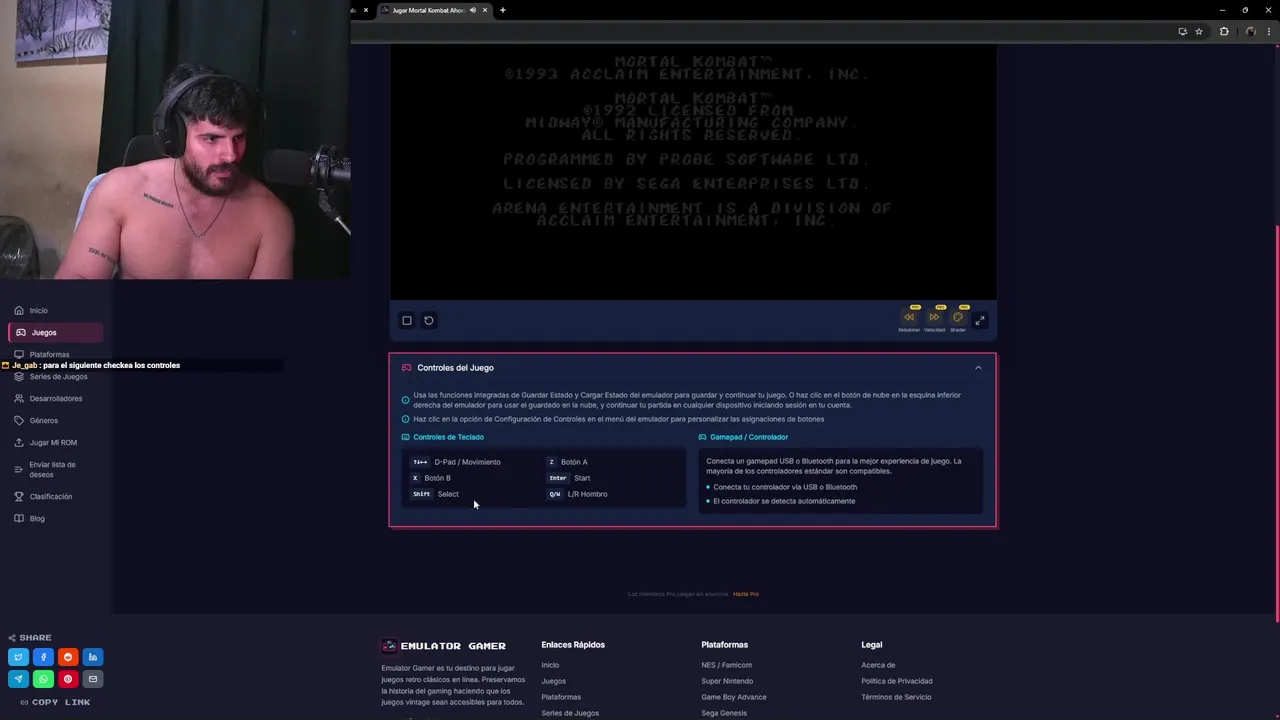Mute the Mortal Kombat tab audio
Image resolution: width=1280 pixels, height=720 pixels.
tap(473, 10)
